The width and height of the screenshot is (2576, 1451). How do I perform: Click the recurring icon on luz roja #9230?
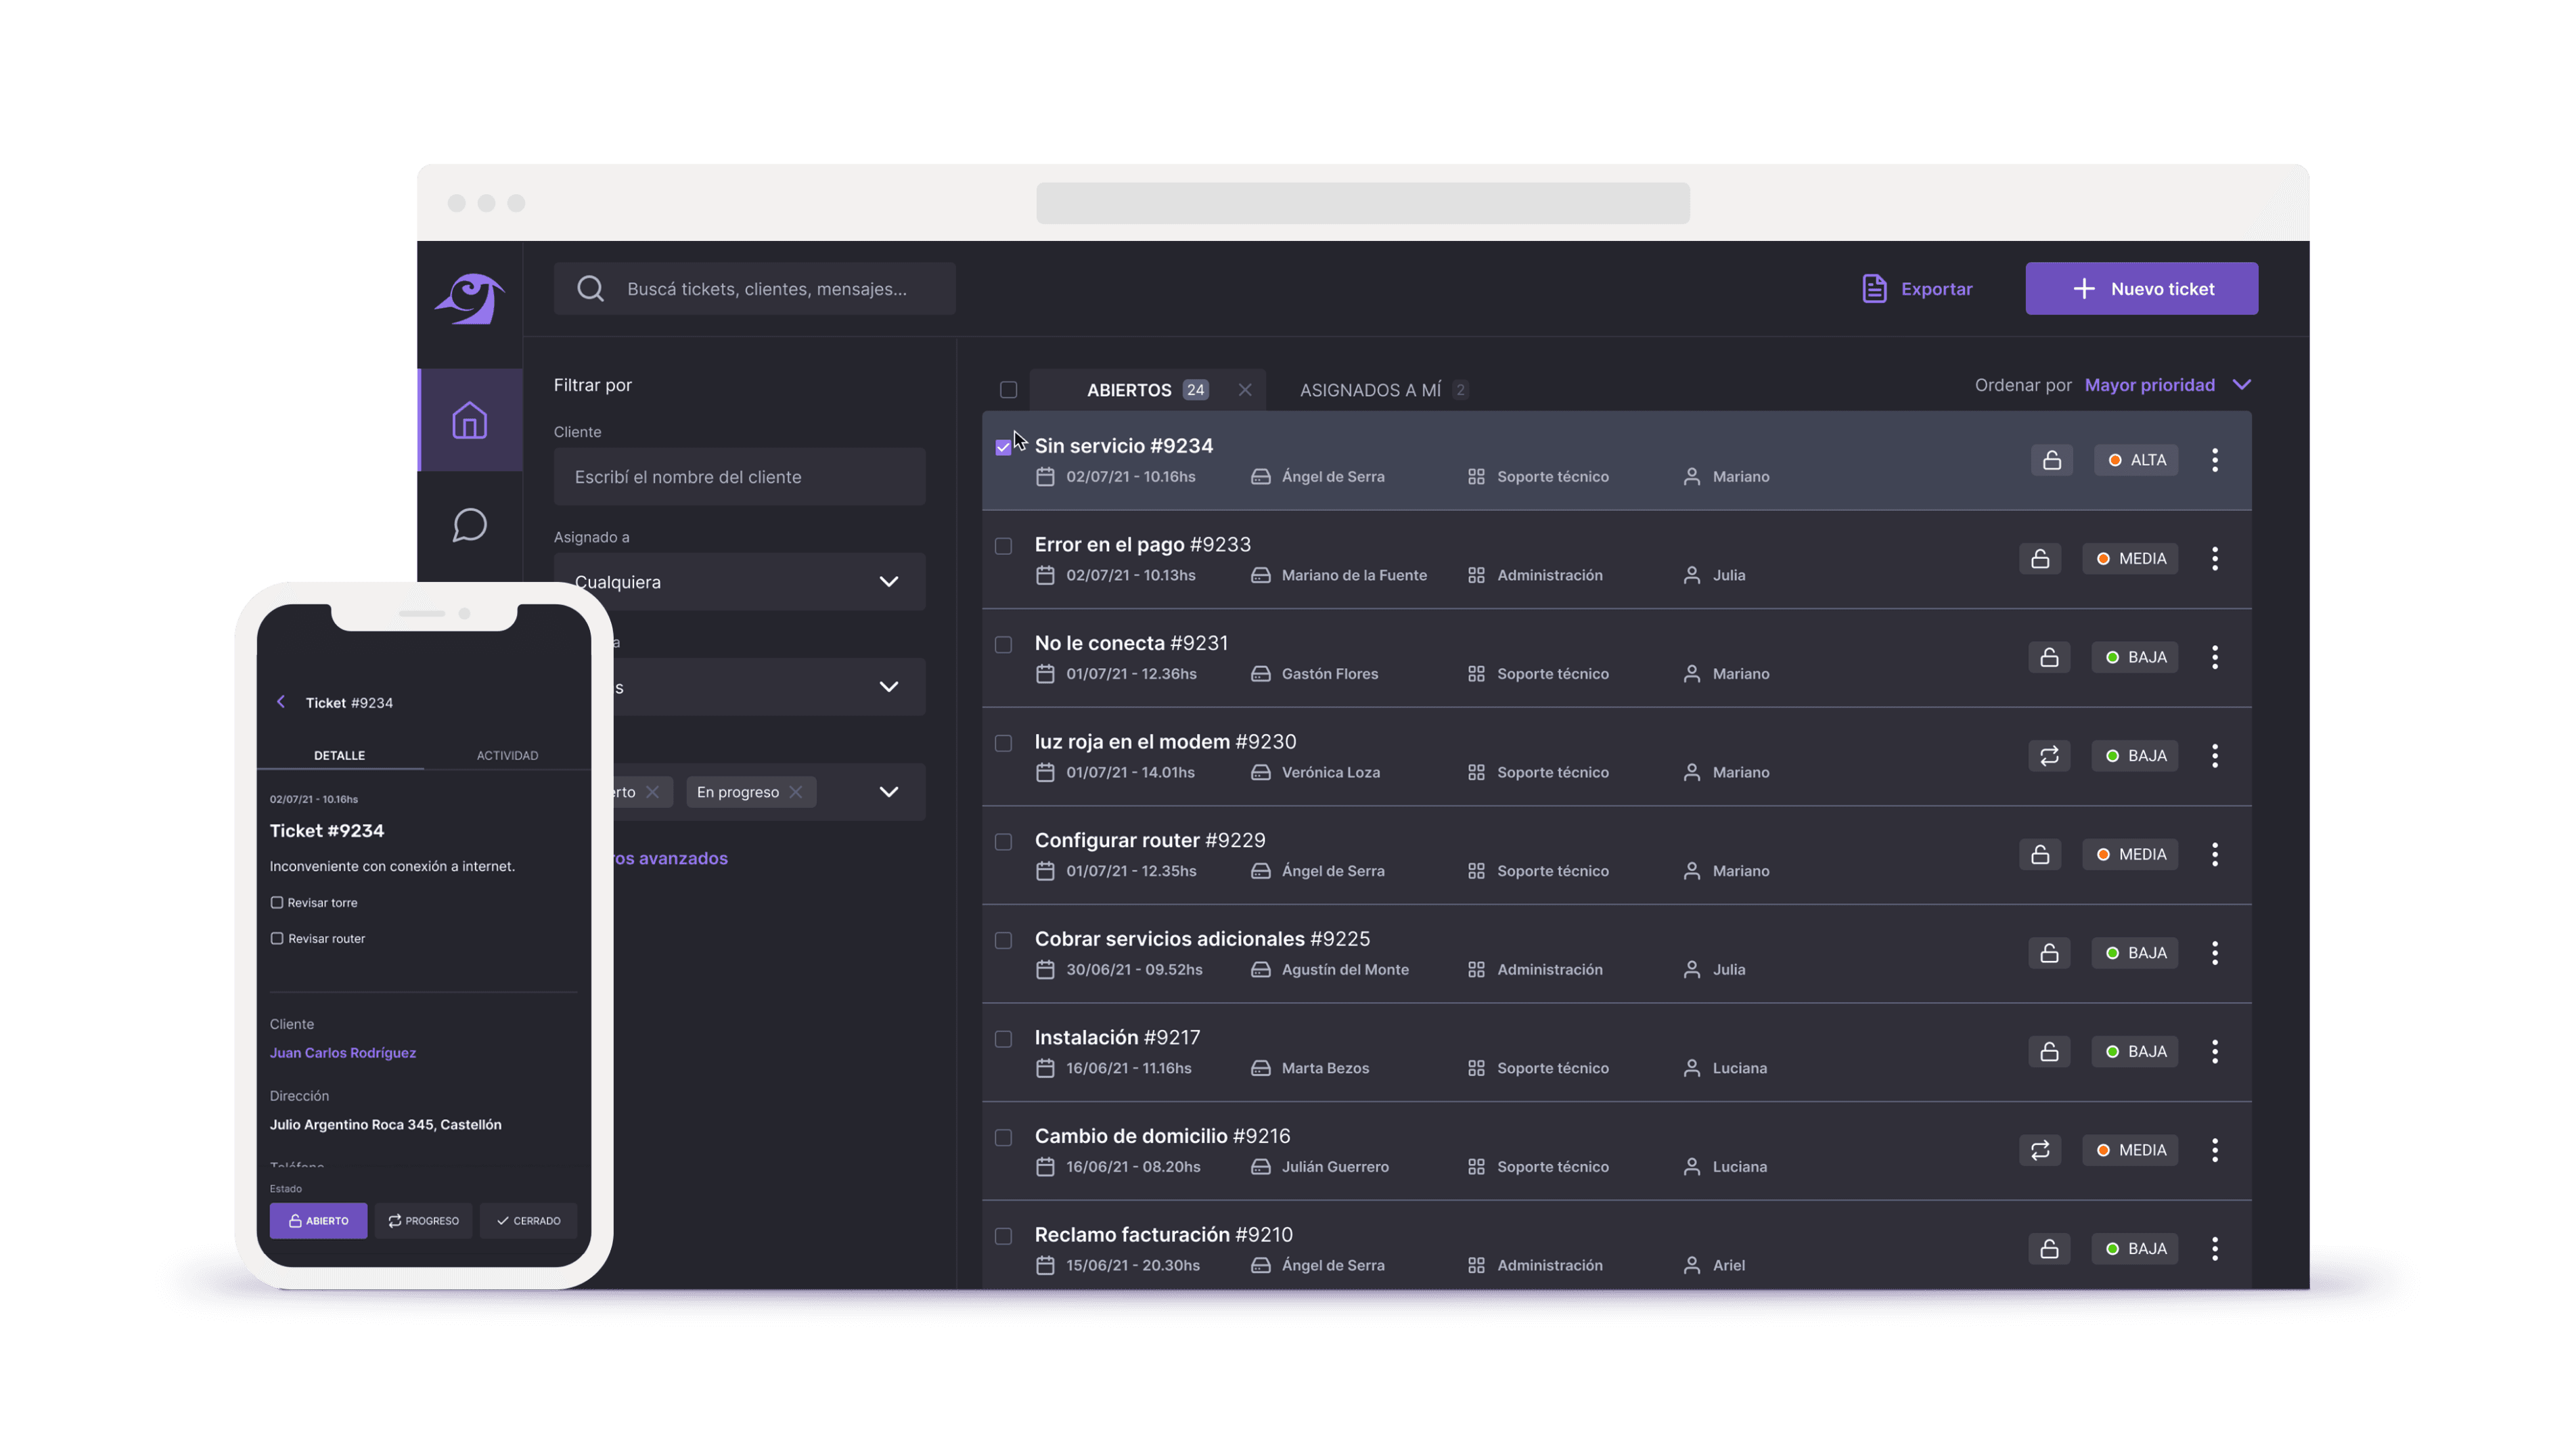tap(2049, 755)
